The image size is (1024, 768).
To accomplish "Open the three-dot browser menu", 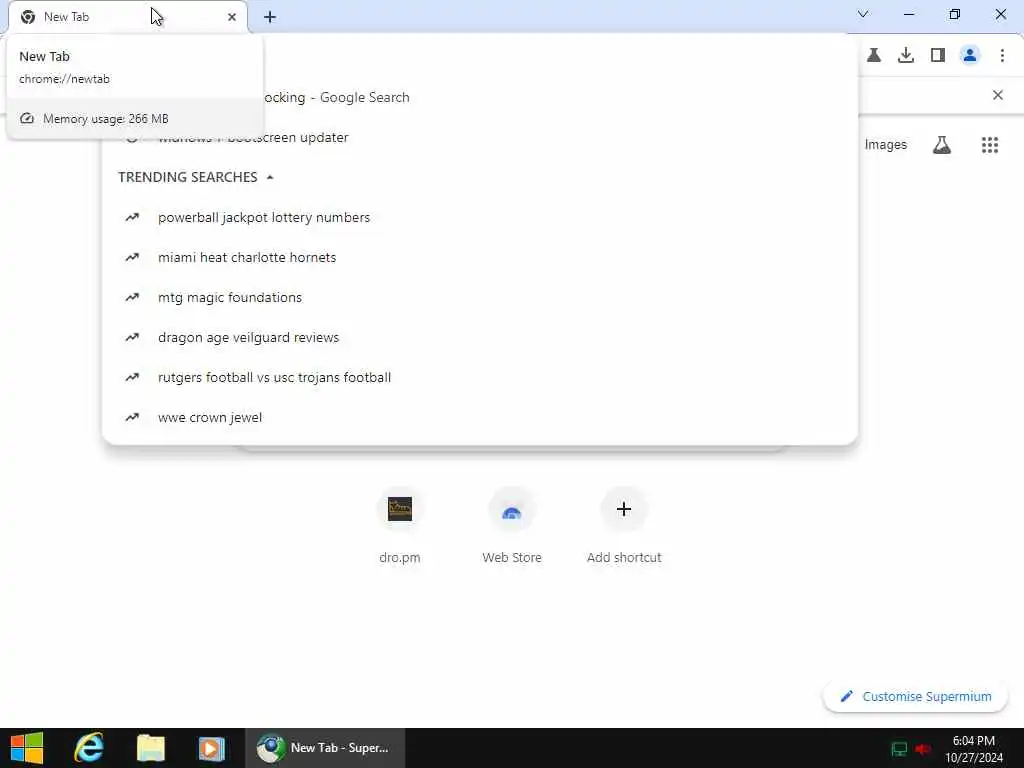I will click(x=1002, y=56).
